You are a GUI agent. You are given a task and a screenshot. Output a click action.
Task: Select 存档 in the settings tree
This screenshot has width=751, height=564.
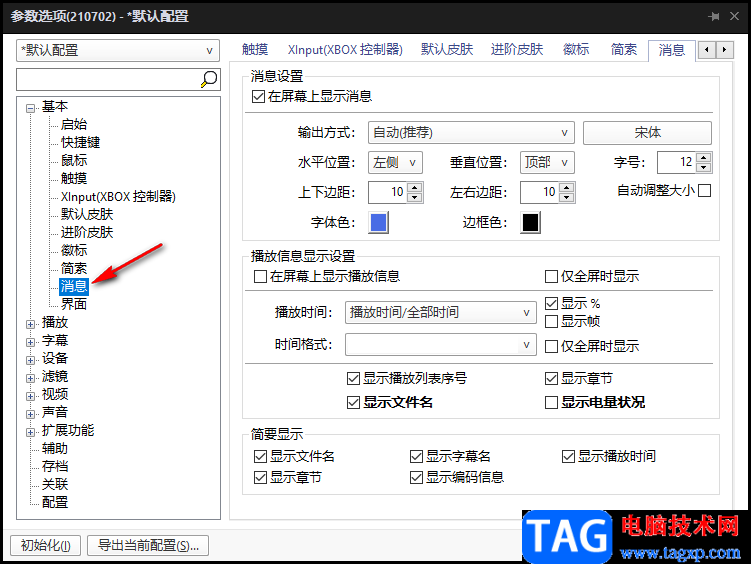tap(55, 466)
